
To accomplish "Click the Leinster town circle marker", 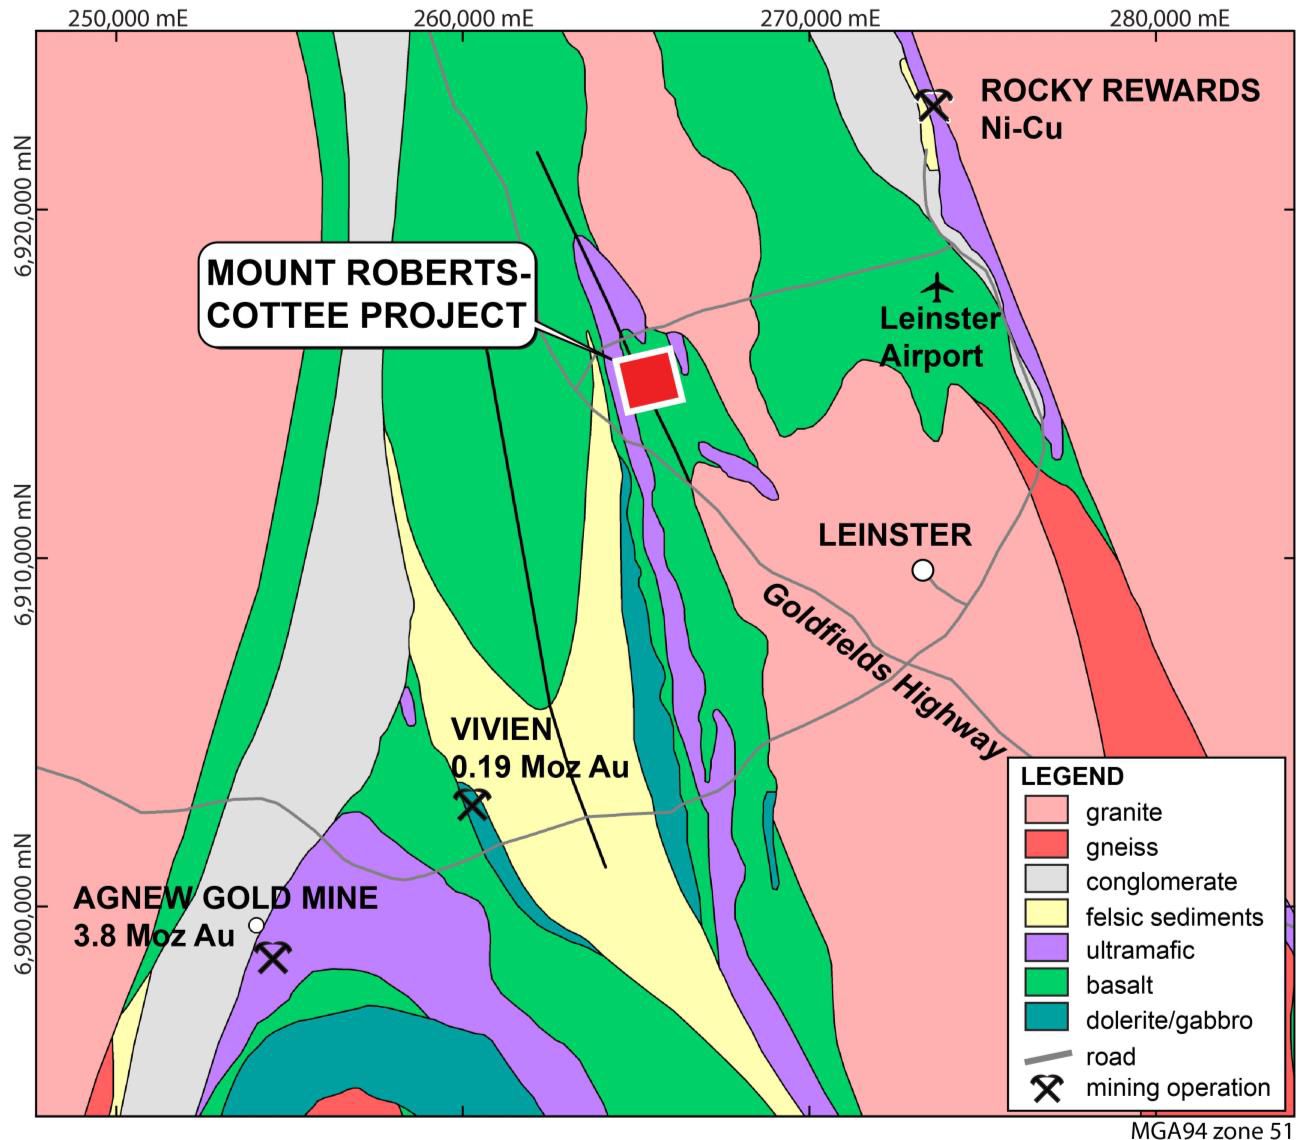I will click(x=923, y=570).
